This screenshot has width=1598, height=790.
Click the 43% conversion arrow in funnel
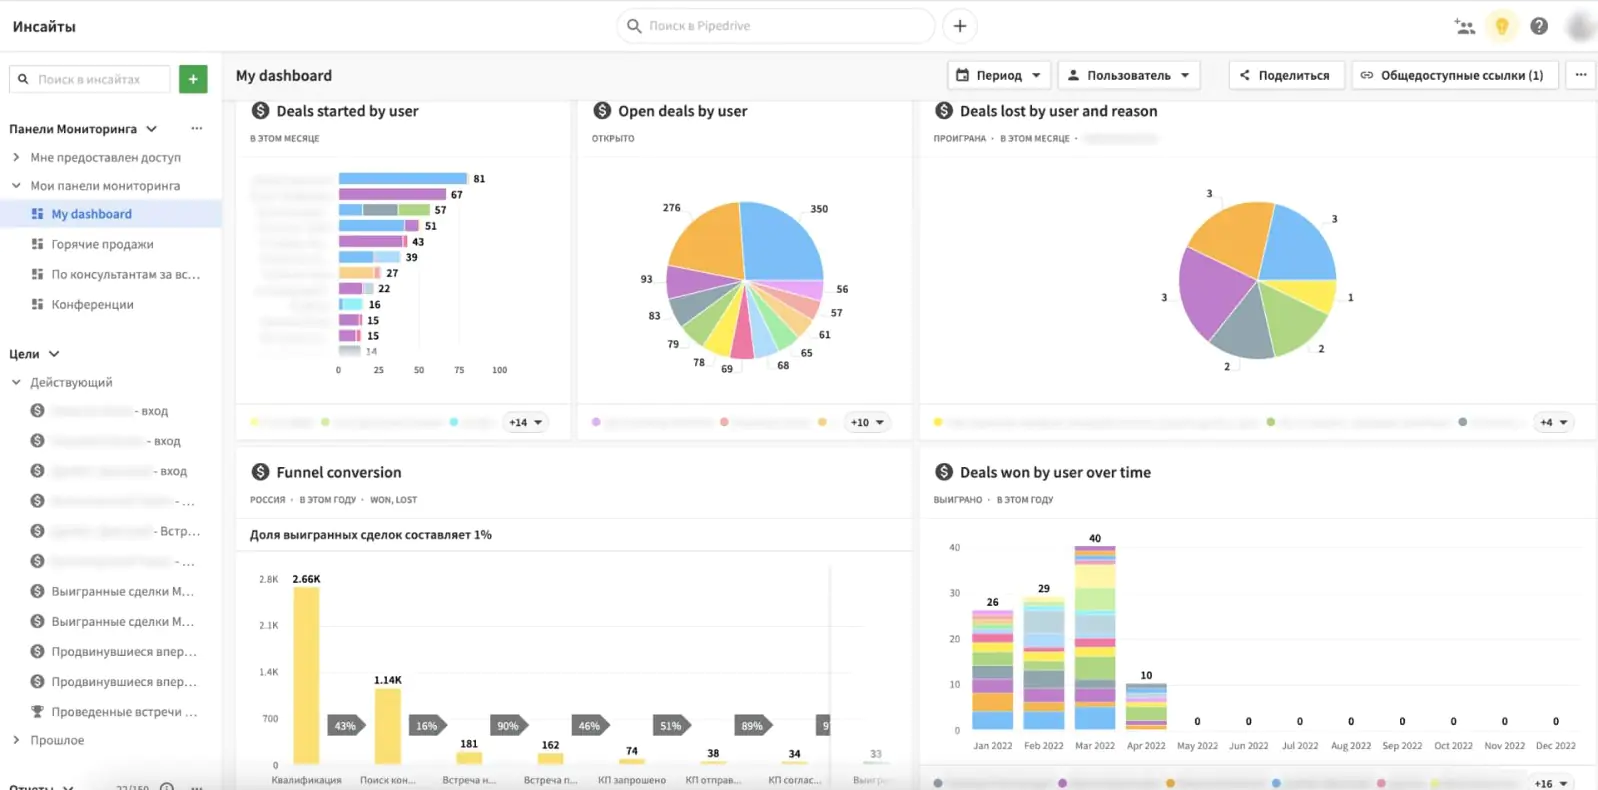[x=346, y=725]
